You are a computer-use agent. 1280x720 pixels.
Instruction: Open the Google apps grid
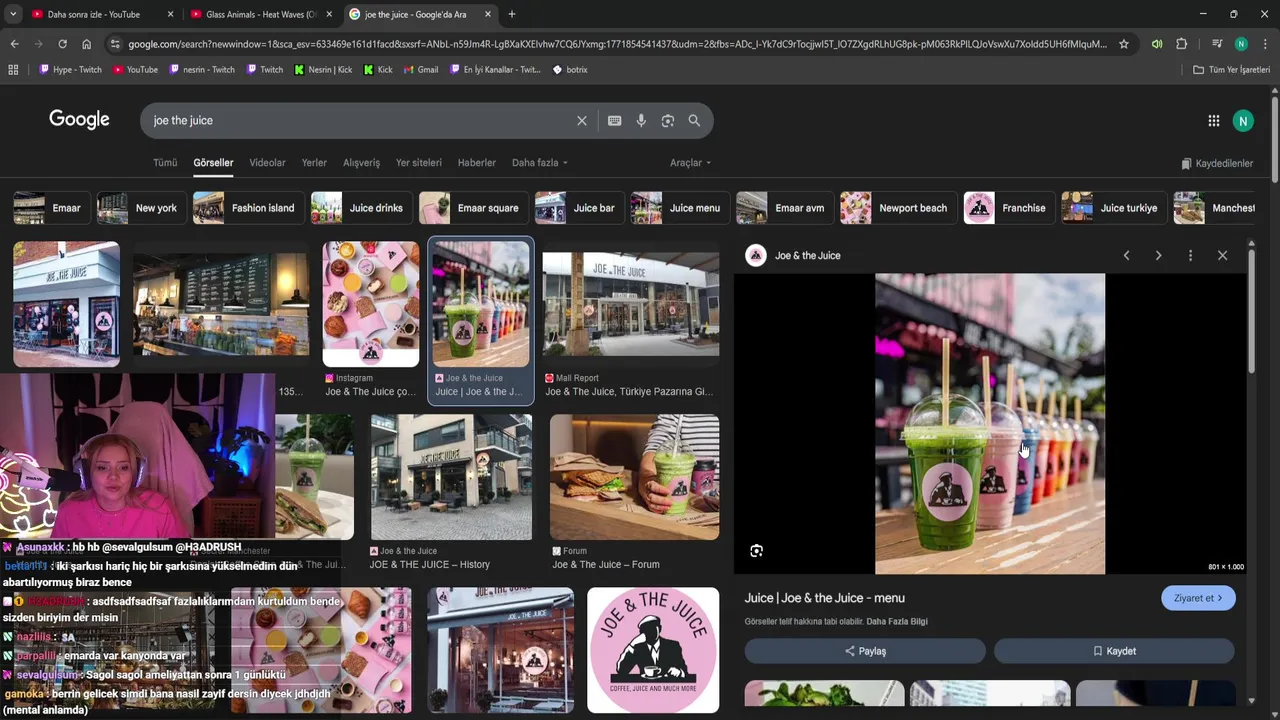coord(1213,121)
